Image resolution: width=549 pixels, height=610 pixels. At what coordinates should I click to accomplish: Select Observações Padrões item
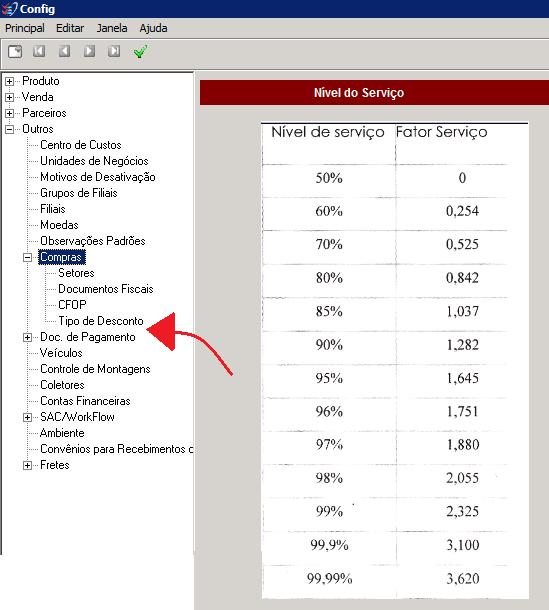[93, 241]
